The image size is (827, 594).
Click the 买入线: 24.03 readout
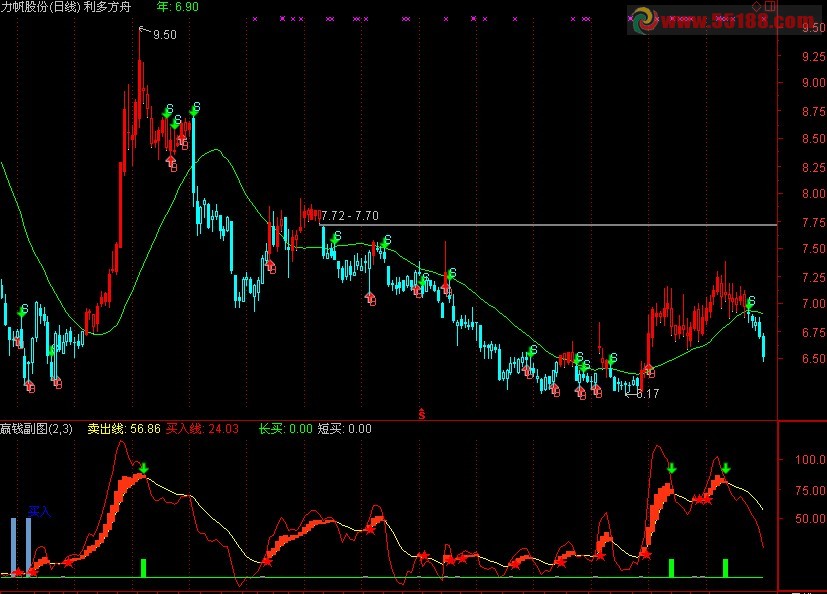(203, 429)
